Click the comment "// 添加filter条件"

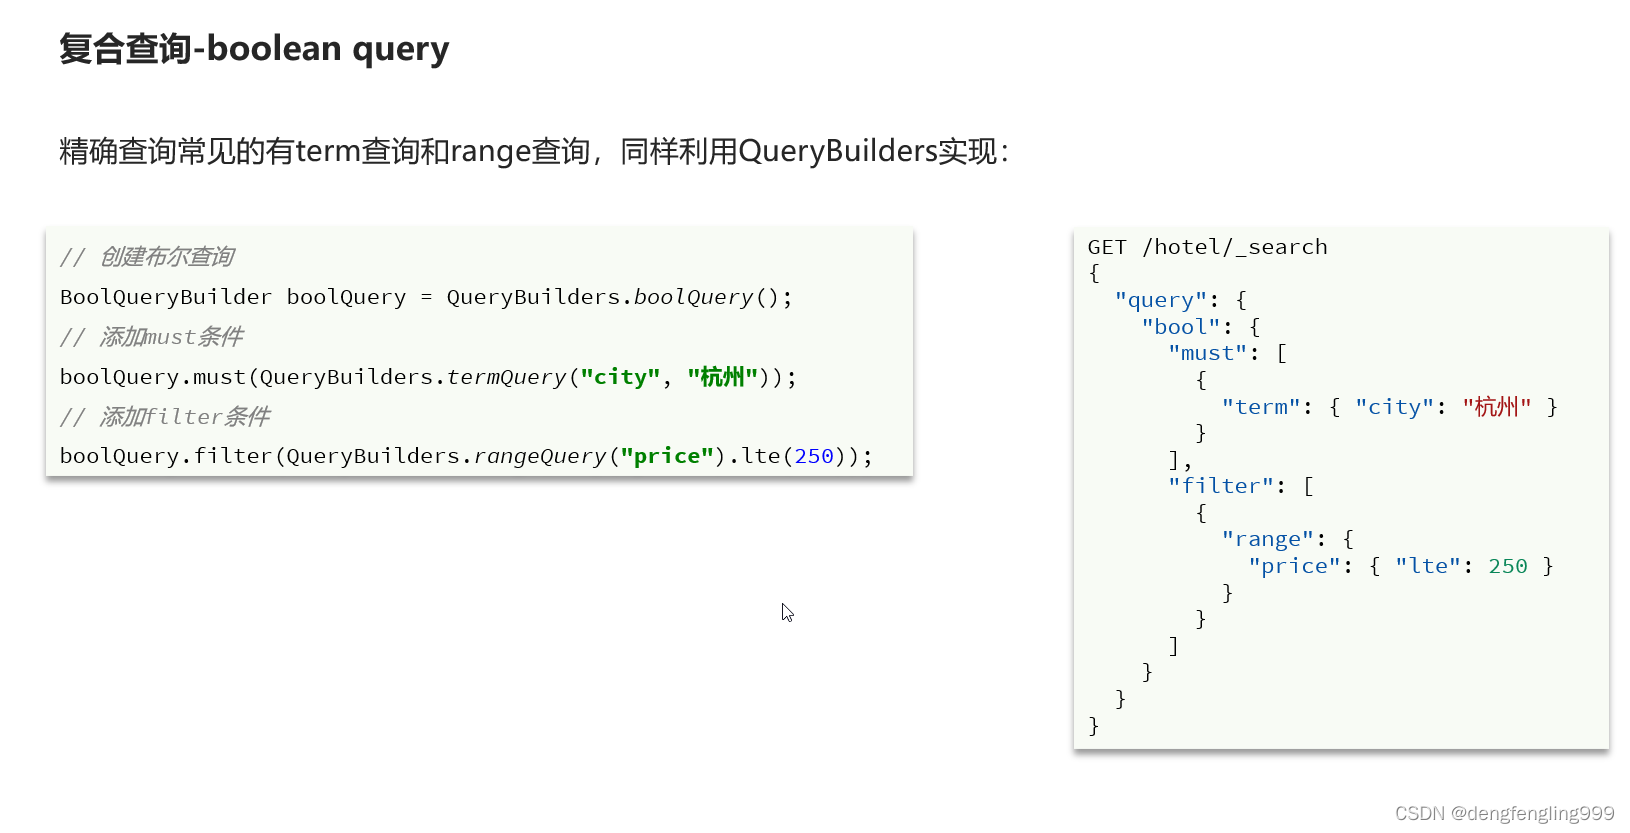(x=165, y=417)
